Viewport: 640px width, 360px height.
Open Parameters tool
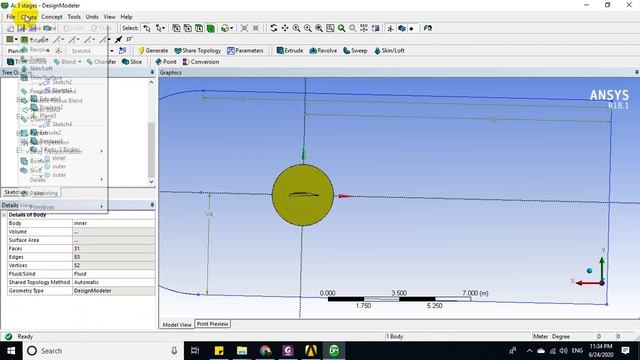pyautogui.click(x=245, y=51)
